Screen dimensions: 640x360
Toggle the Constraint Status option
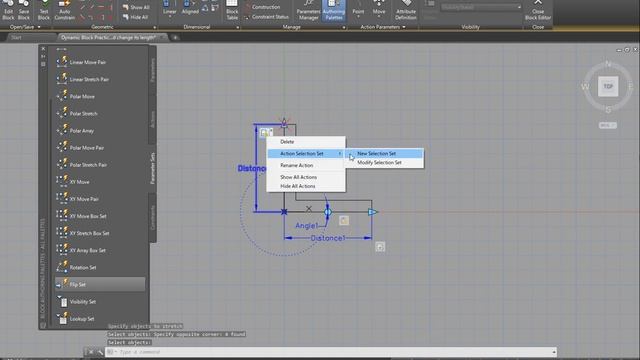[267, 17]
